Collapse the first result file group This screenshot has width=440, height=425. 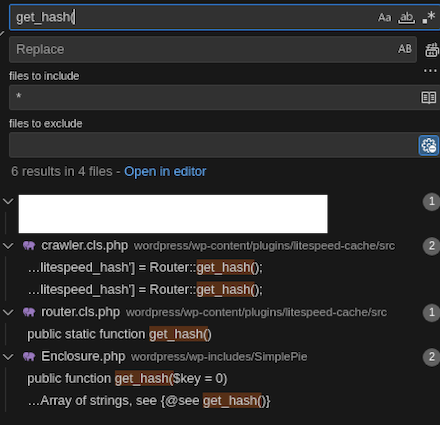tap(8, 201)
